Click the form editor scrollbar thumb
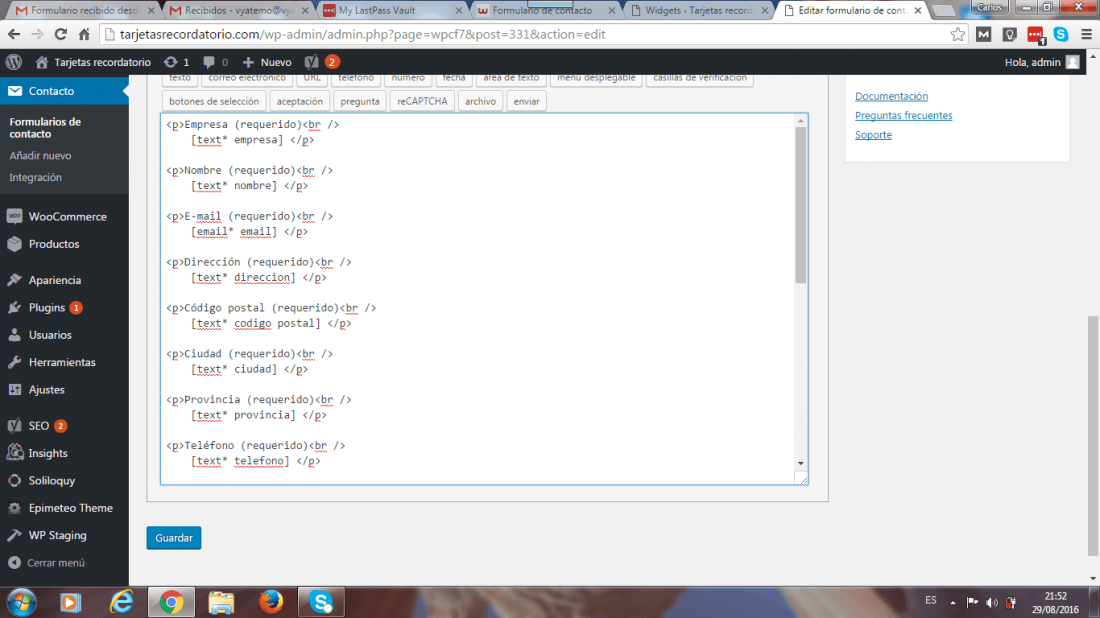 pyautogui.click(x=800, y=205)
